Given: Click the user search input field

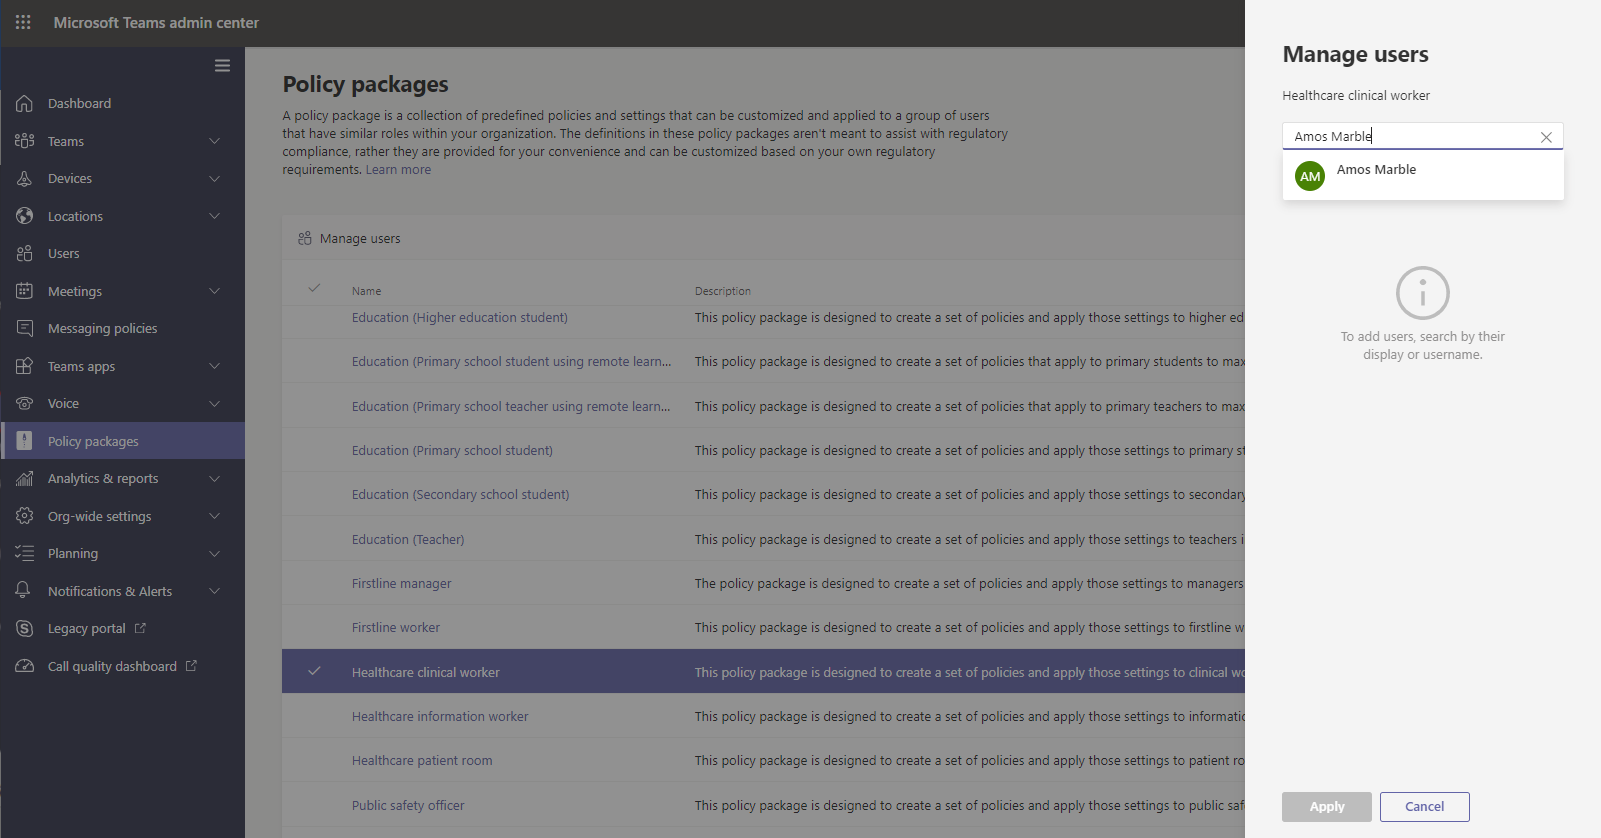Looking at the screenshot, I should (1410, 136).
